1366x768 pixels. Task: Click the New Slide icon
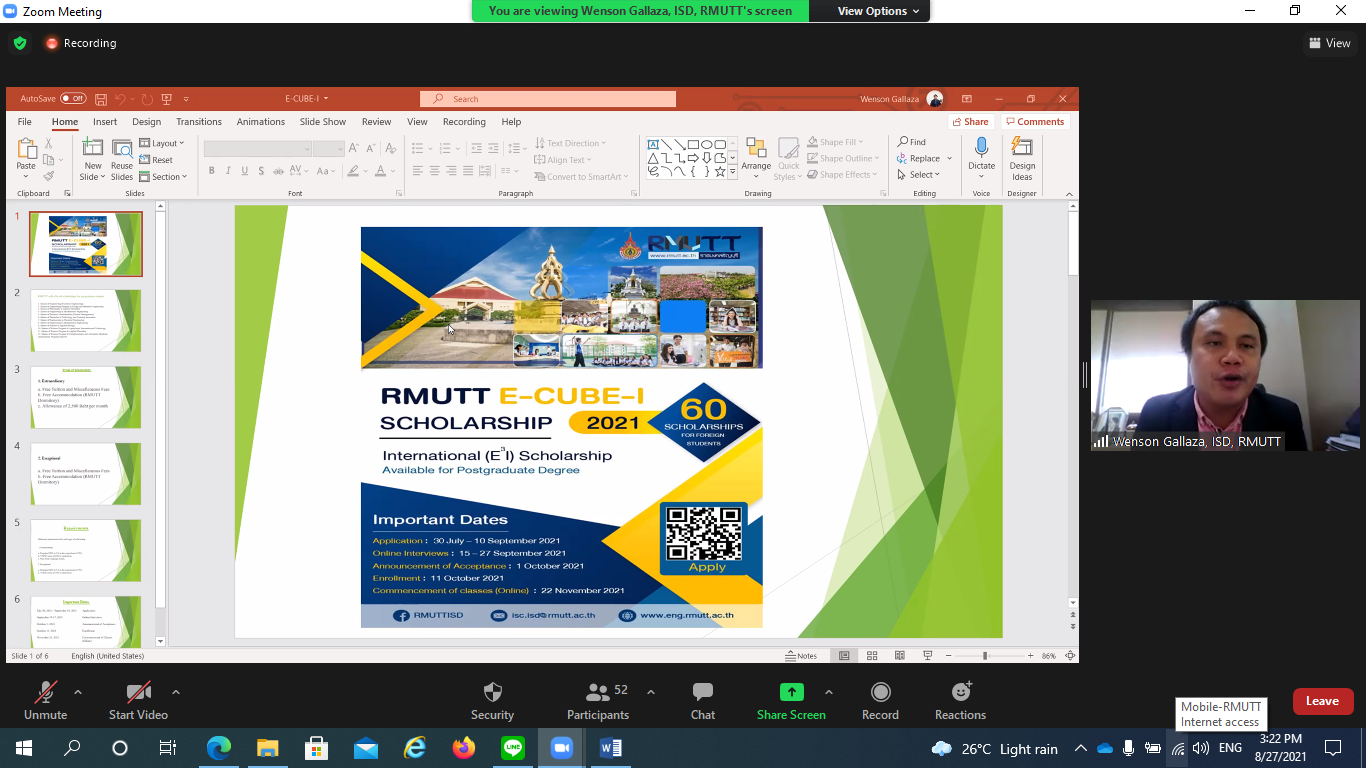point(92,149)
